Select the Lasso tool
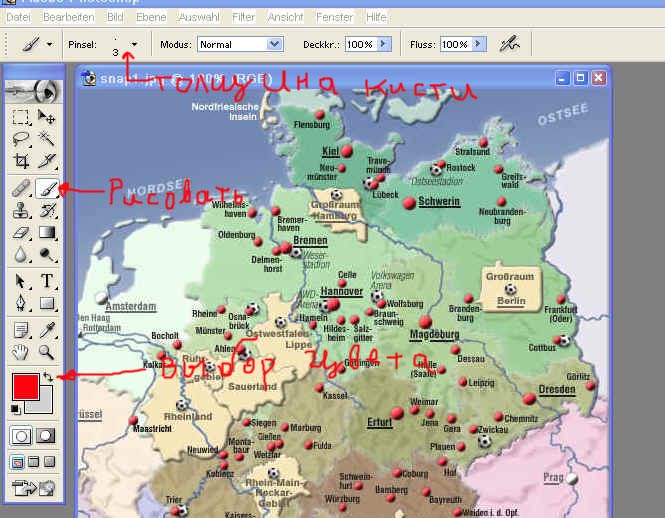The image size is (665, 518). (20, 139)
